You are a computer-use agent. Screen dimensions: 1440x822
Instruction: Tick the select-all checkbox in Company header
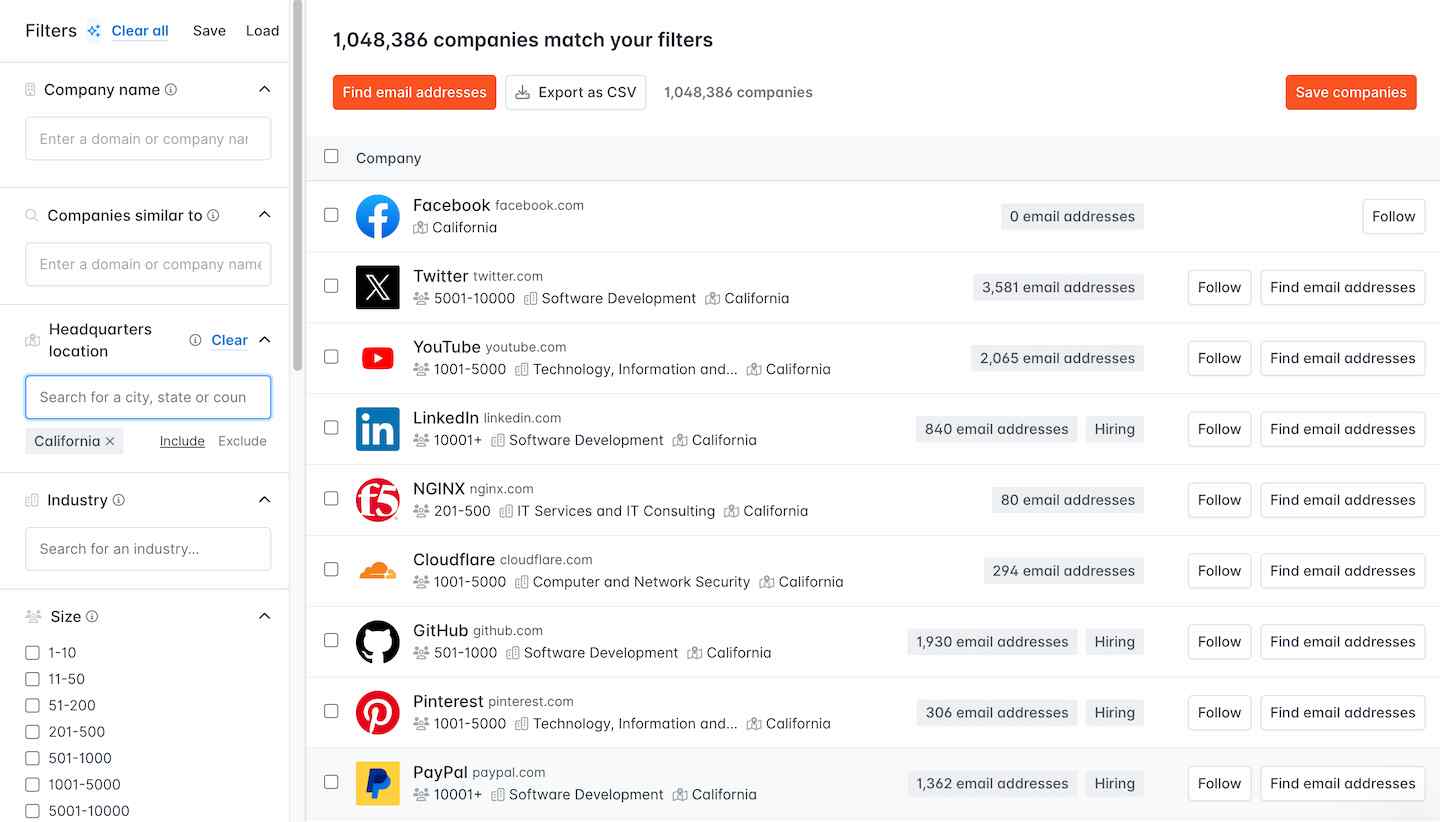click(x=331, y=156)
